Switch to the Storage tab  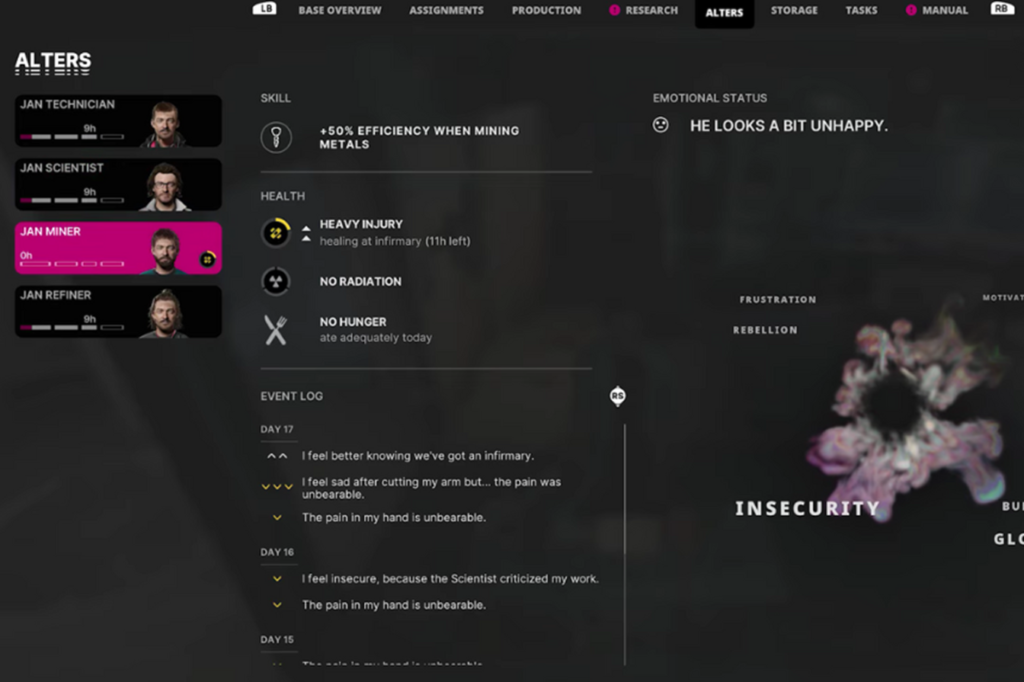point(794,10)
